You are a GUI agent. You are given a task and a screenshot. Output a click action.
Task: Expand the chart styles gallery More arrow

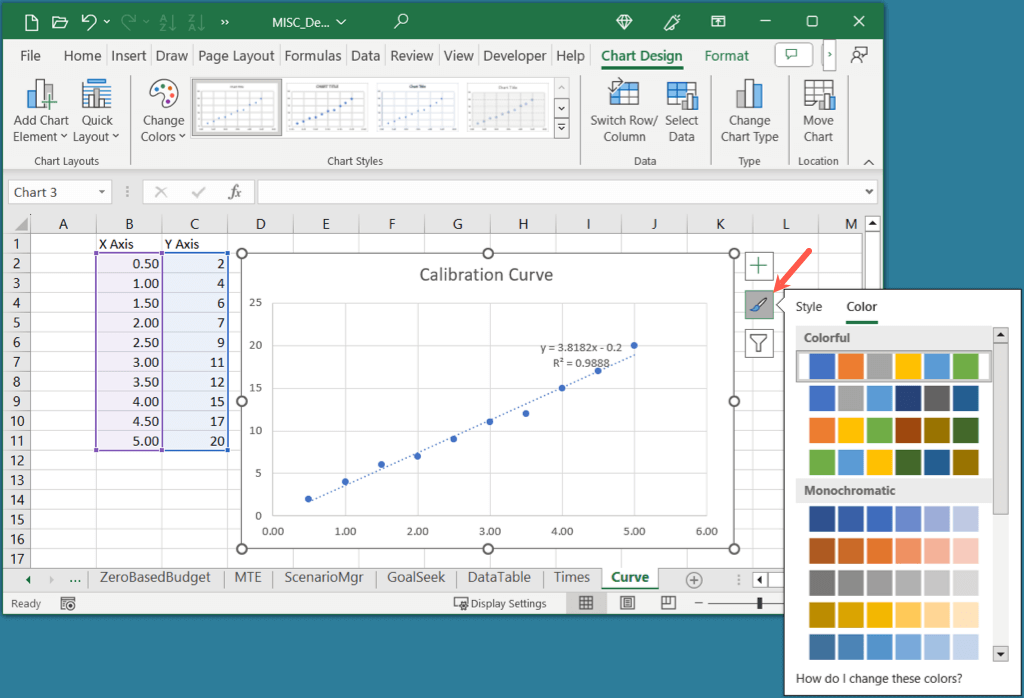pyautogui.click(x=561, y=128)
